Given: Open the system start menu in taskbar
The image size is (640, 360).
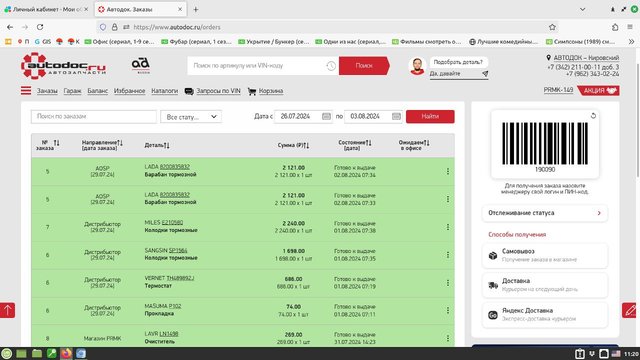Looking at the screenshot, I should 7,353.
